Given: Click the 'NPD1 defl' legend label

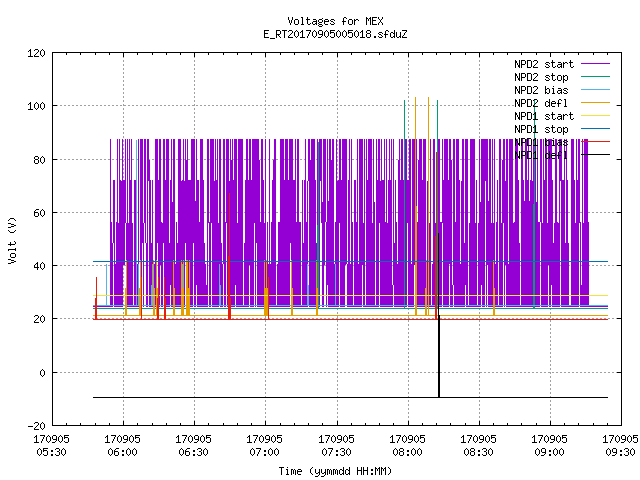Looking at the screenshot, I should [x=541, y=156].
